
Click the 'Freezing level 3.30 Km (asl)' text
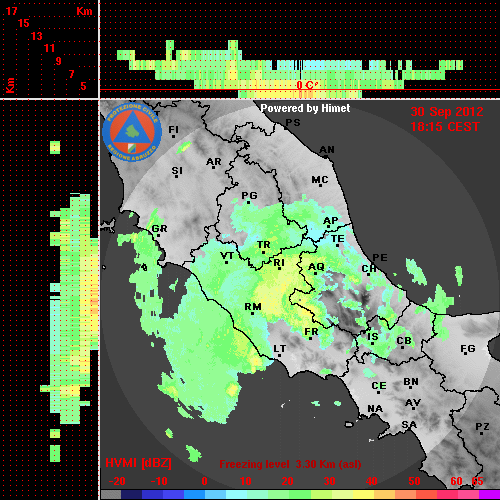pyautogui.click(x=290, y=464)
